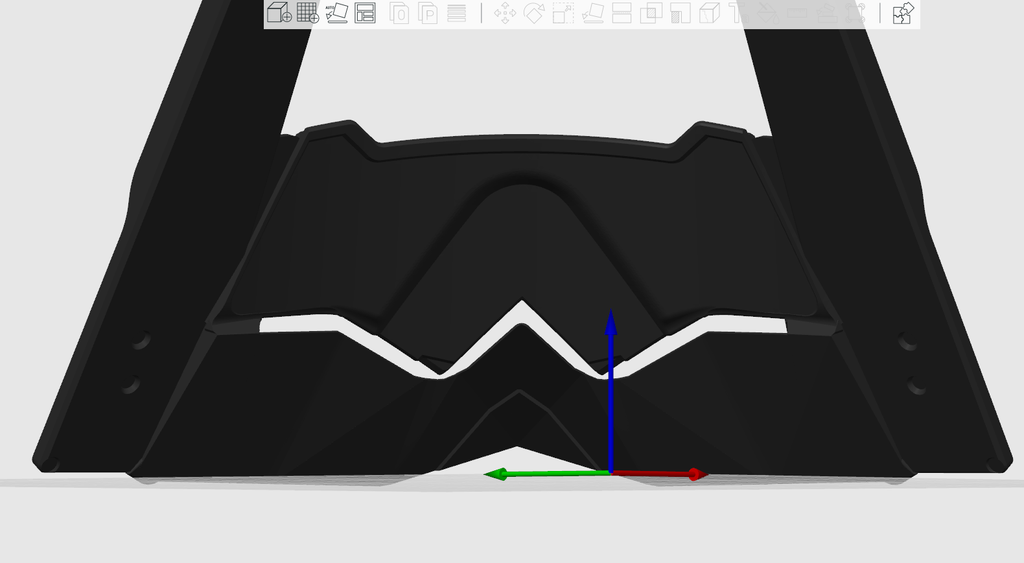
Task: Click the blue Z-axis arrow
Action: [x=611, y=391]
